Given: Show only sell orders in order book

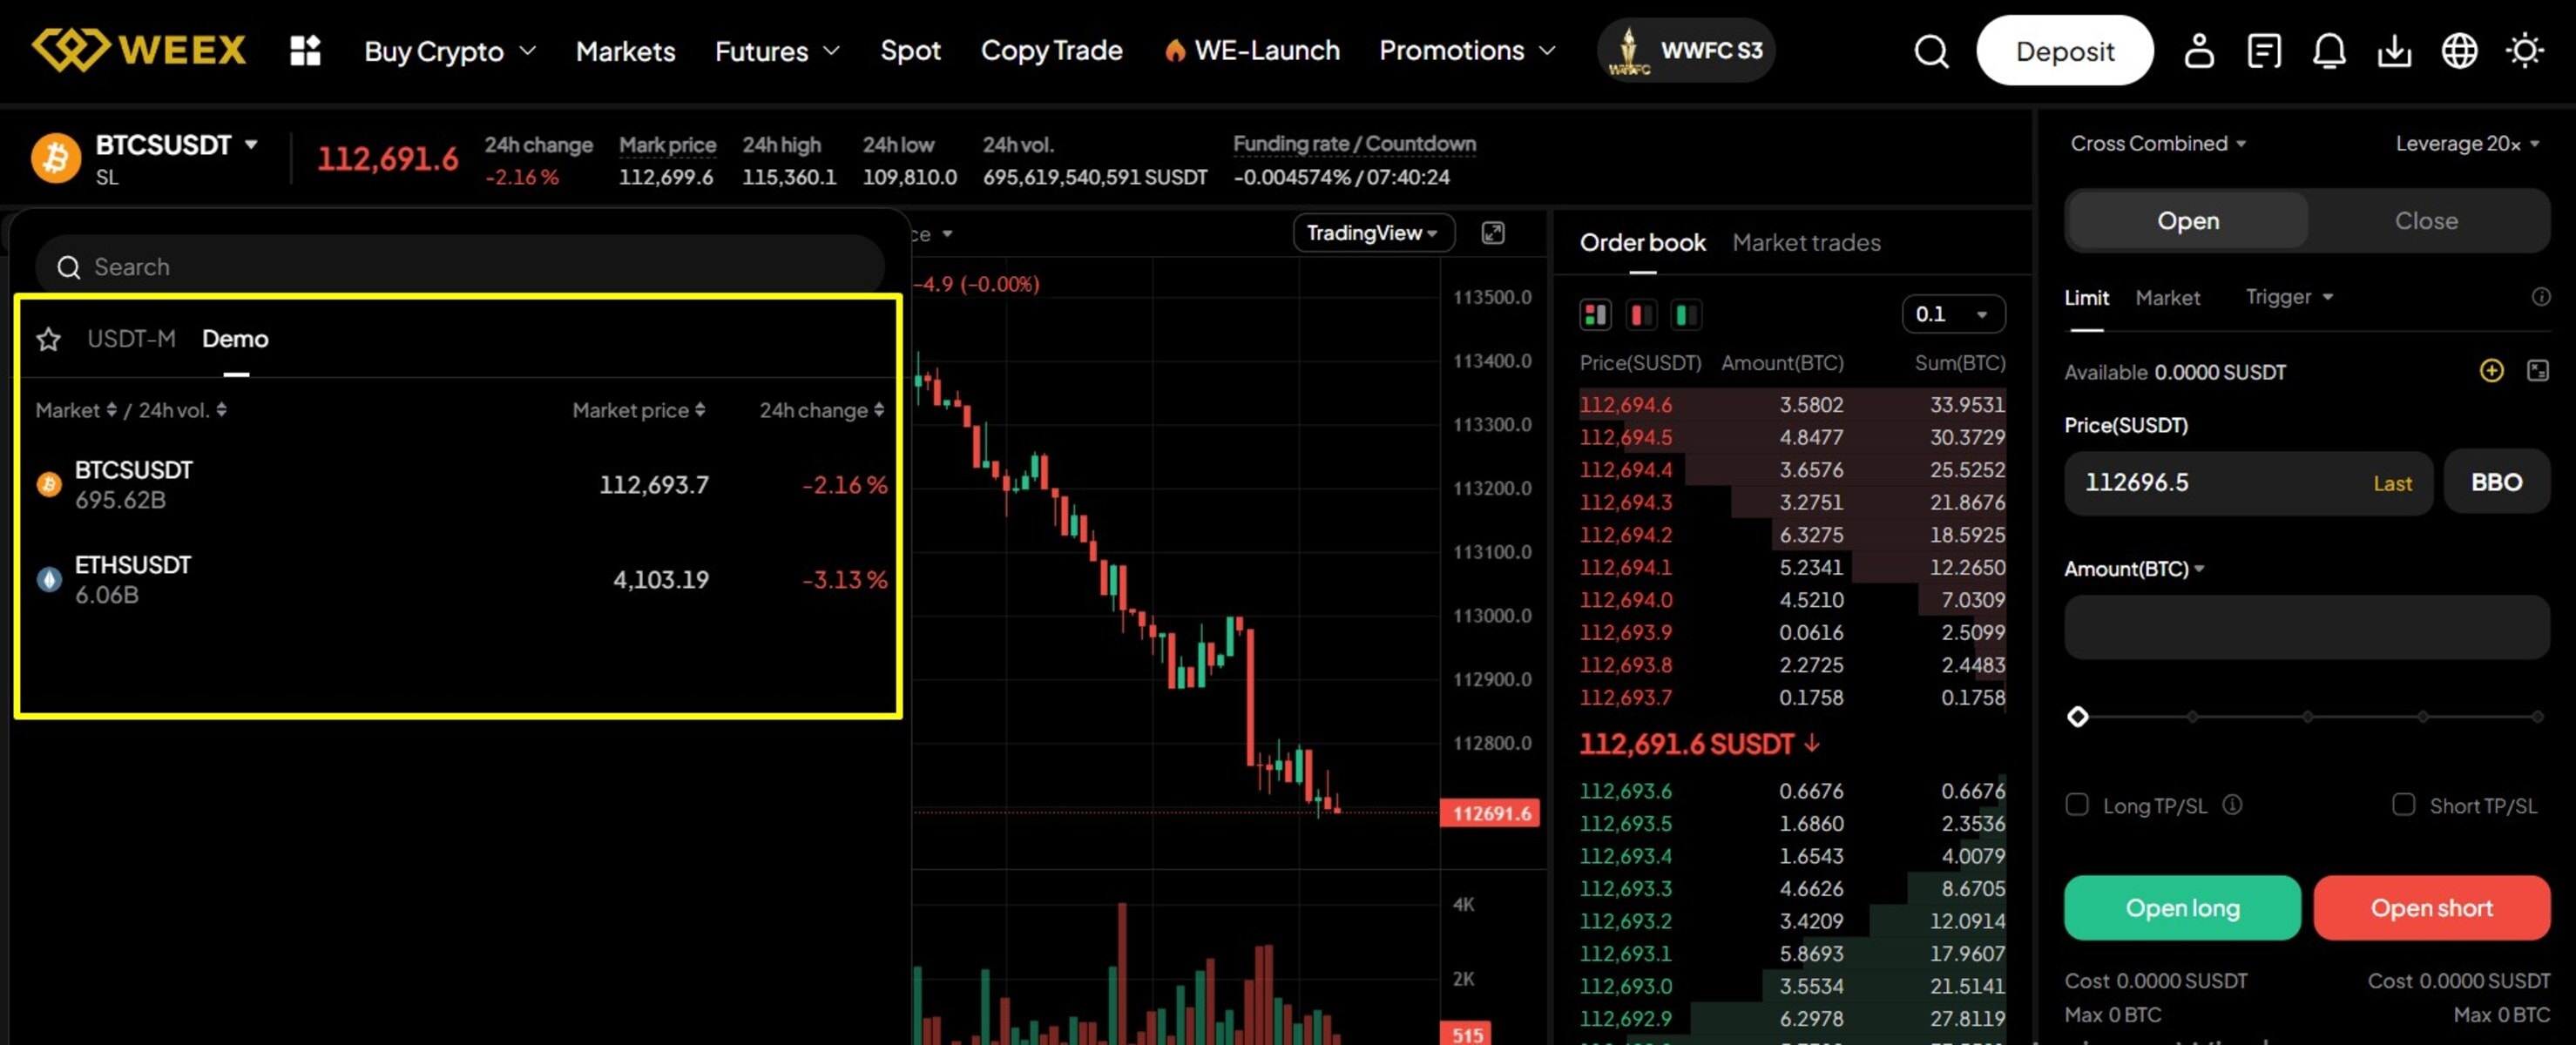Looking at the screenshot, I should click(1641, 316).
